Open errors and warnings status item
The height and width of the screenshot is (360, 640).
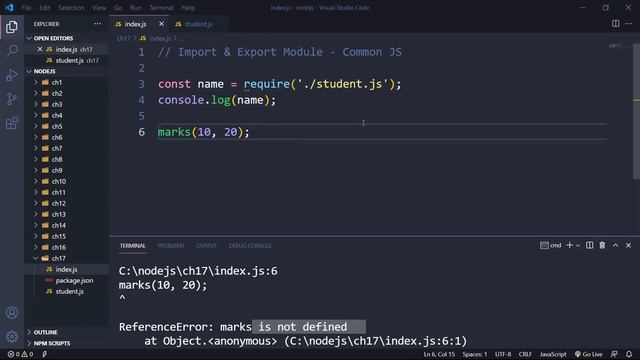(20, 354)
